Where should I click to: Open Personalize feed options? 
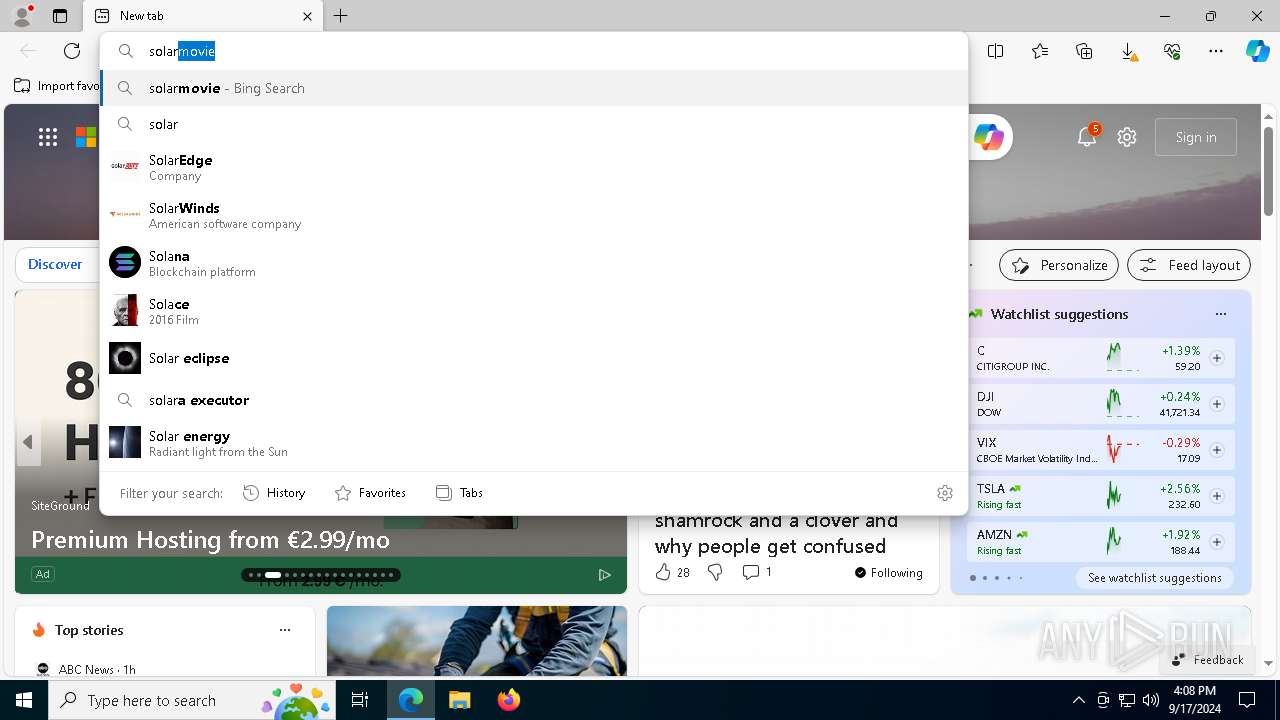click(1059, 265)
